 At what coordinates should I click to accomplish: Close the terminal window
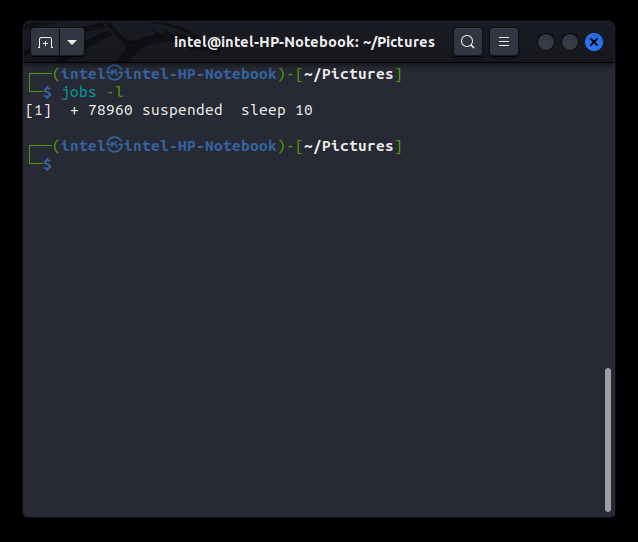594,42
